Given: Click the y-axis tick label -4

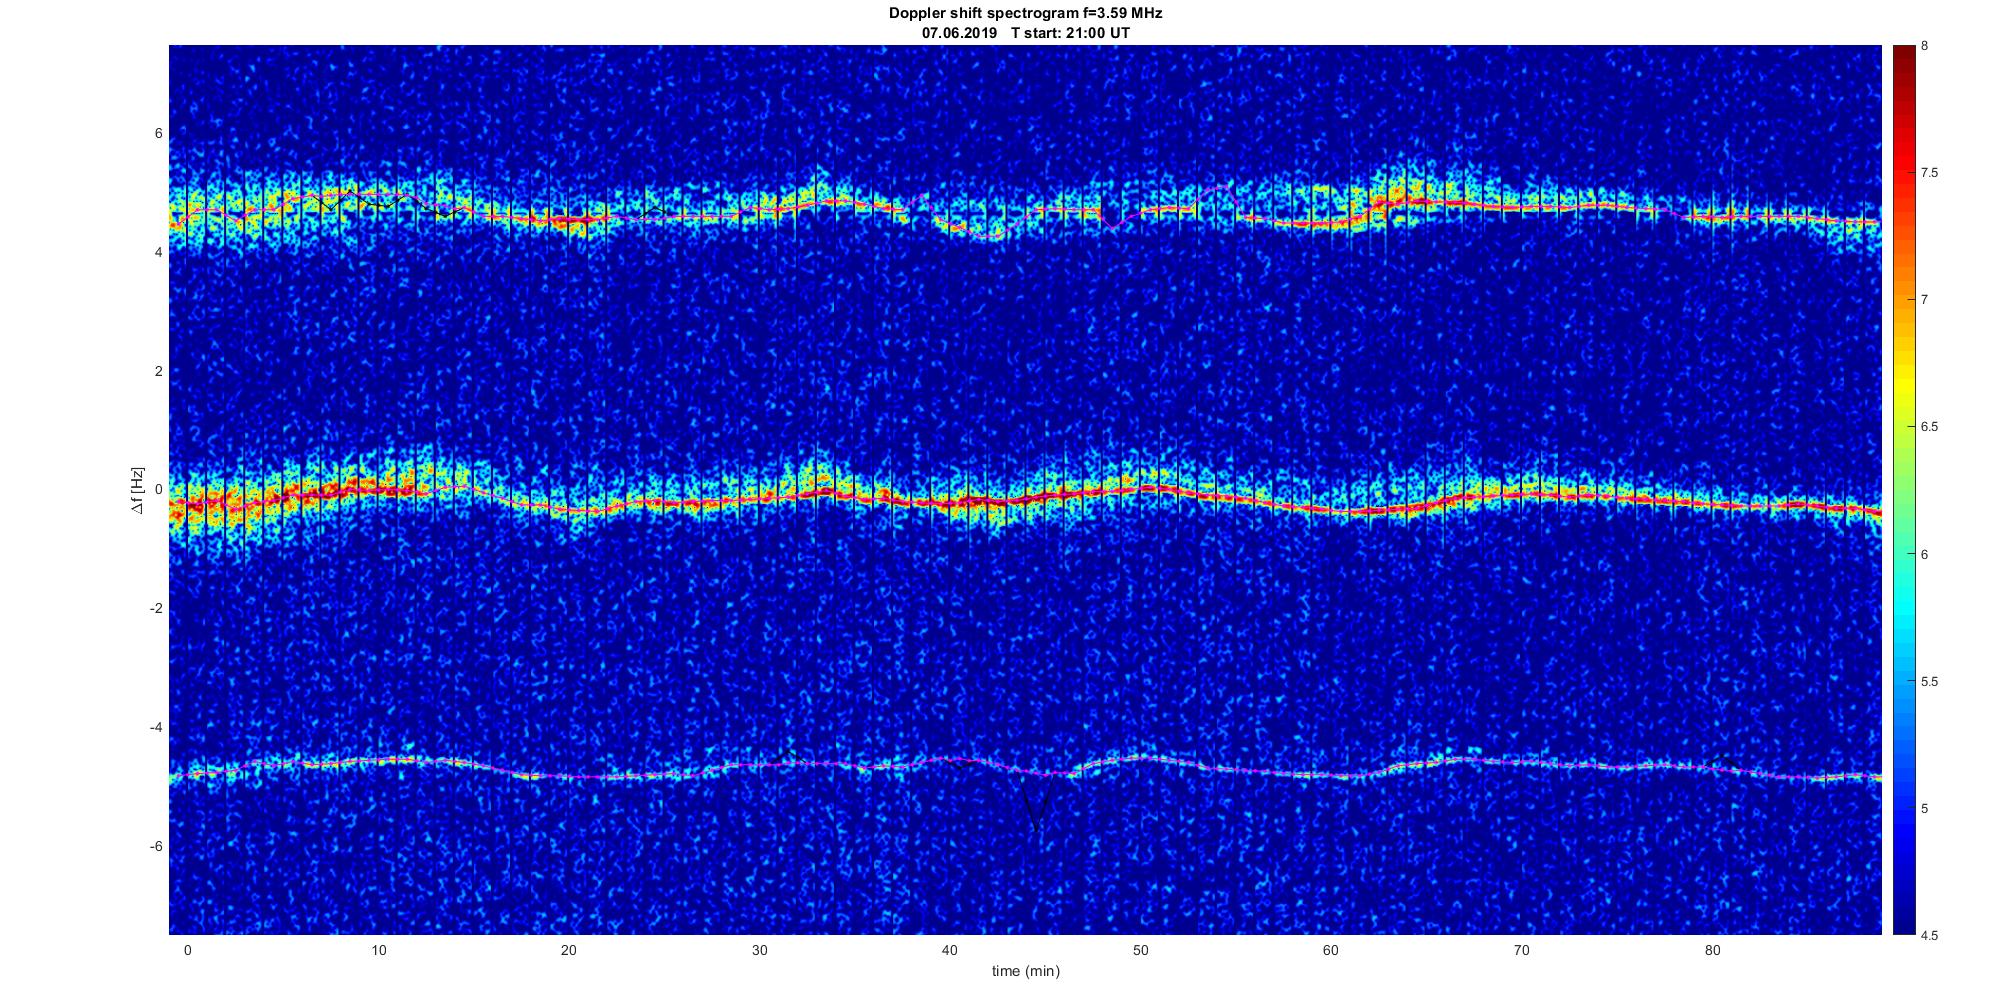Looking at the screenshot, I should (x=157, y=728).
